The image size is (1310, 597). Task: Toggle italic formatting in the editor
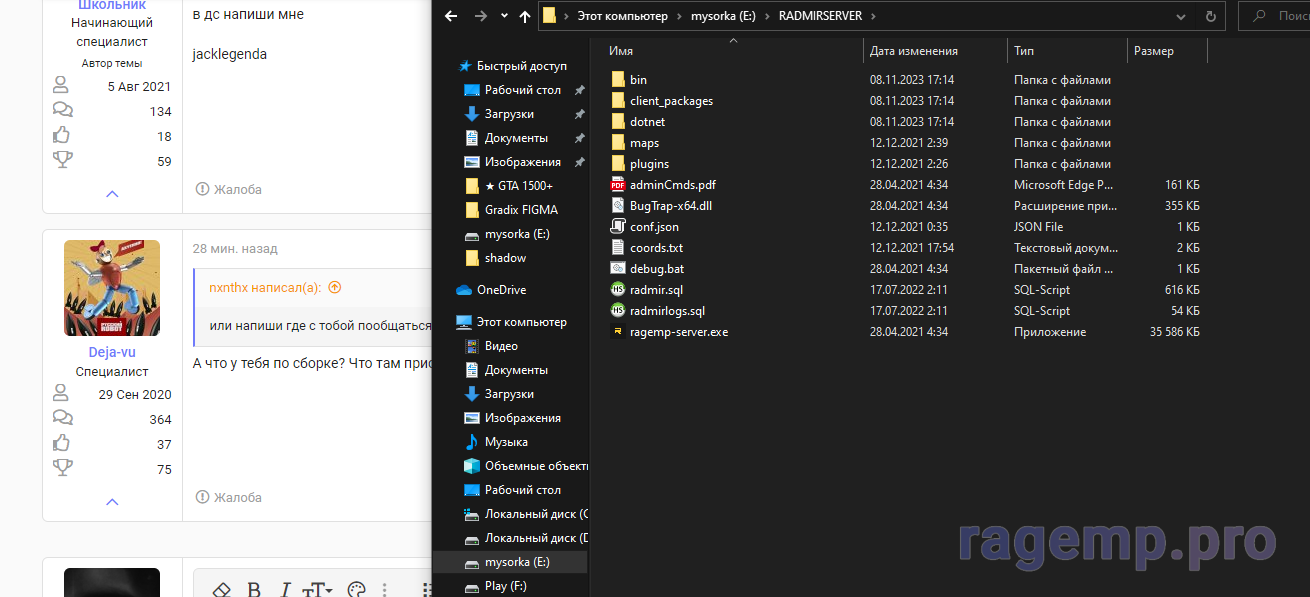[285, 589]
